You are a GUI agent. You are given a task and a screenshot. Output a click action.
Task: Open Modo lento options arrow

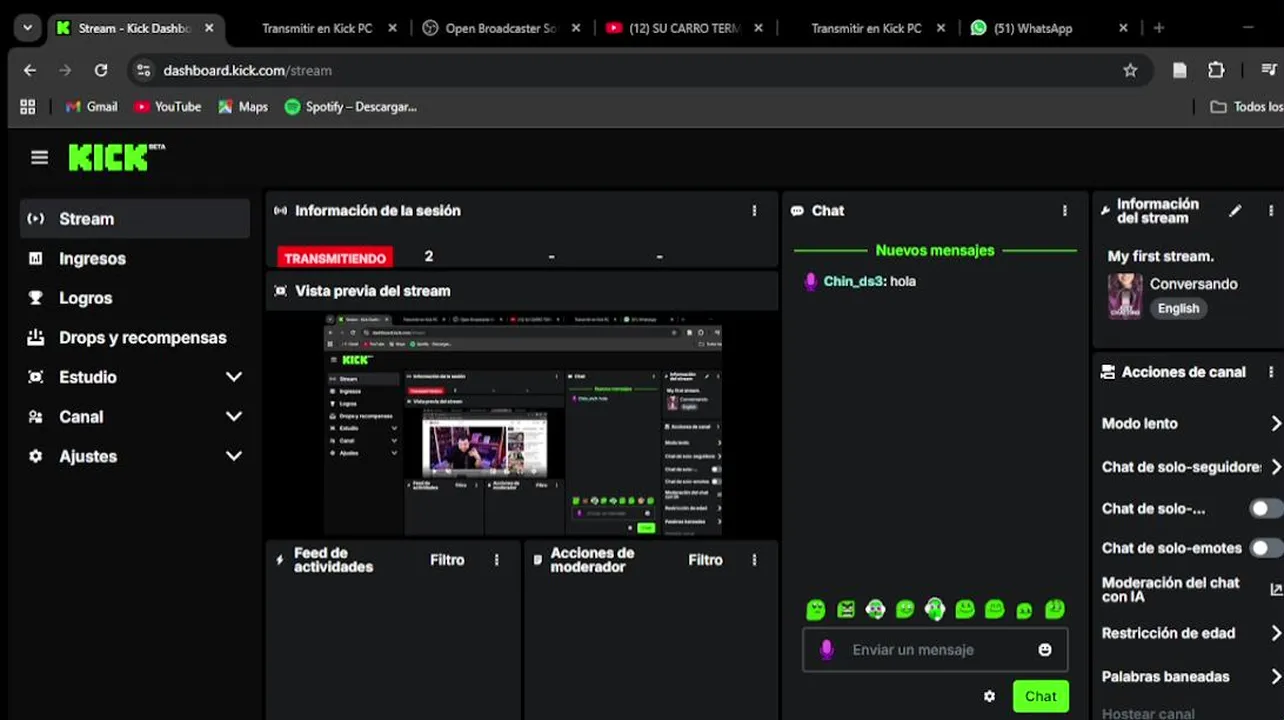click(x=1276, y=423)
